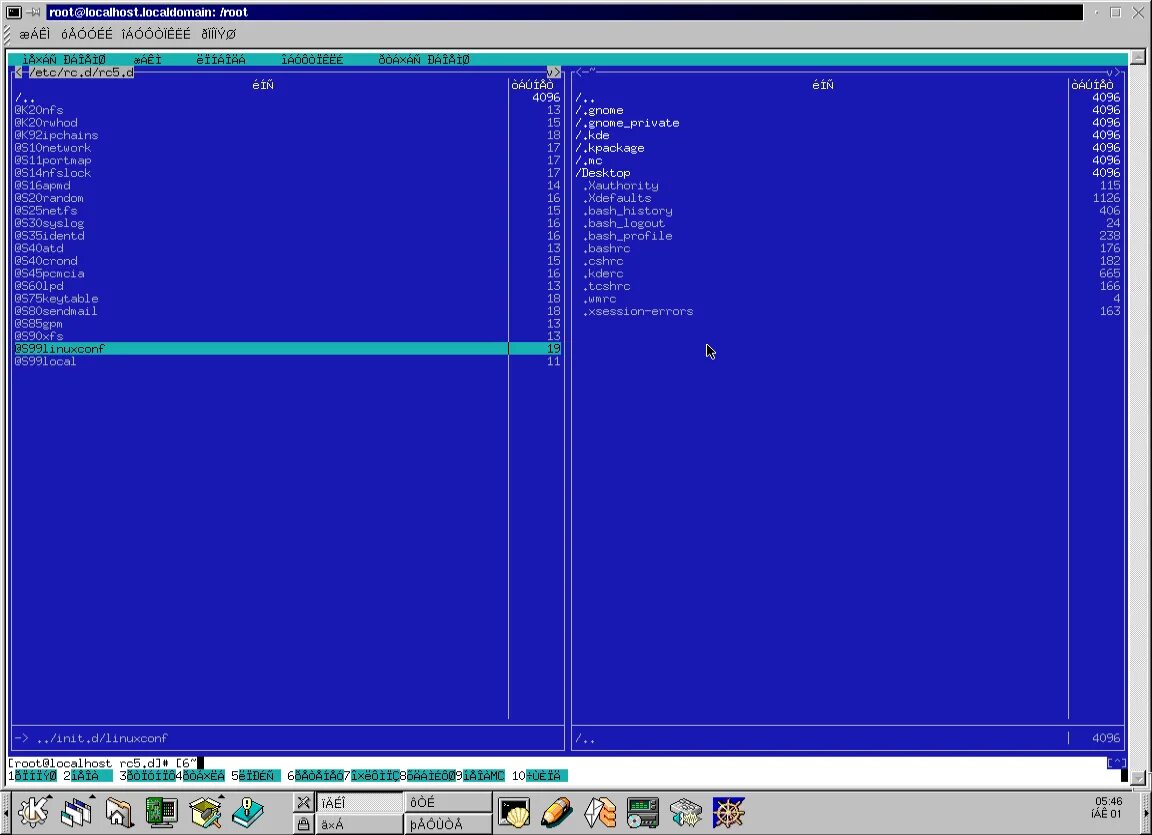Click the panel hide arrow next to the K icon
The height and width of the screenshot is (835, 1152).
click(x=6, y=812)
